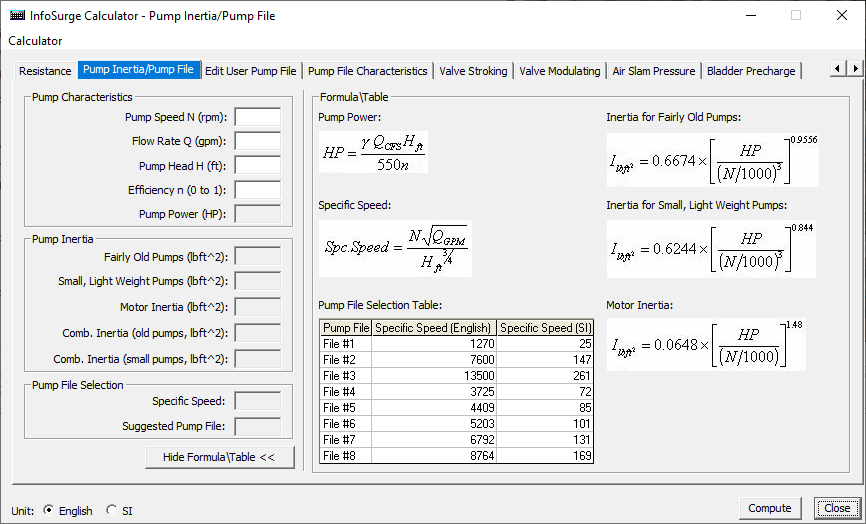The width and height of the screenshot is (866, 524).
Task: Hide the Formula\Table panel
Action: click(x=219, y=457)
